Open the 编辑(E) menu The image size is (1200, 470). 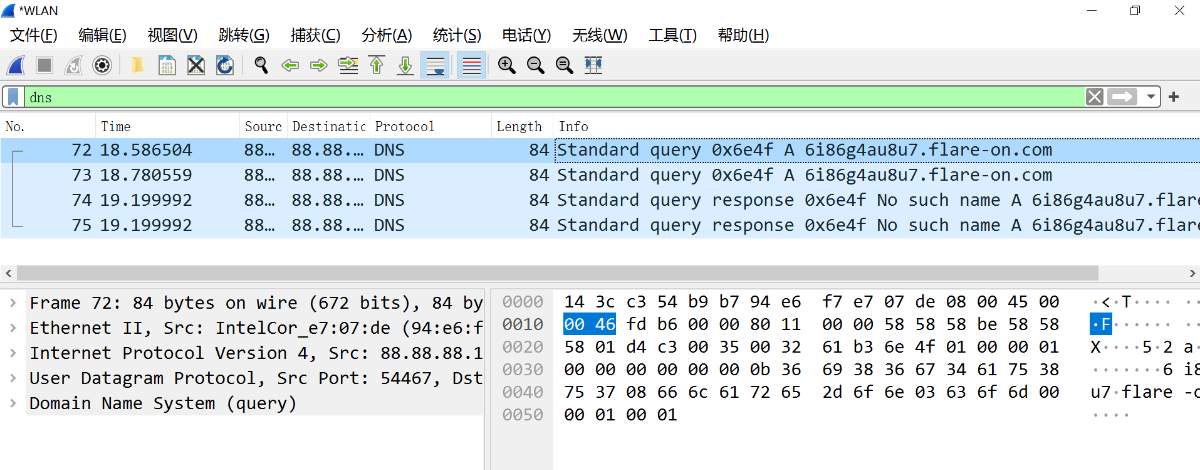[102, 35]
